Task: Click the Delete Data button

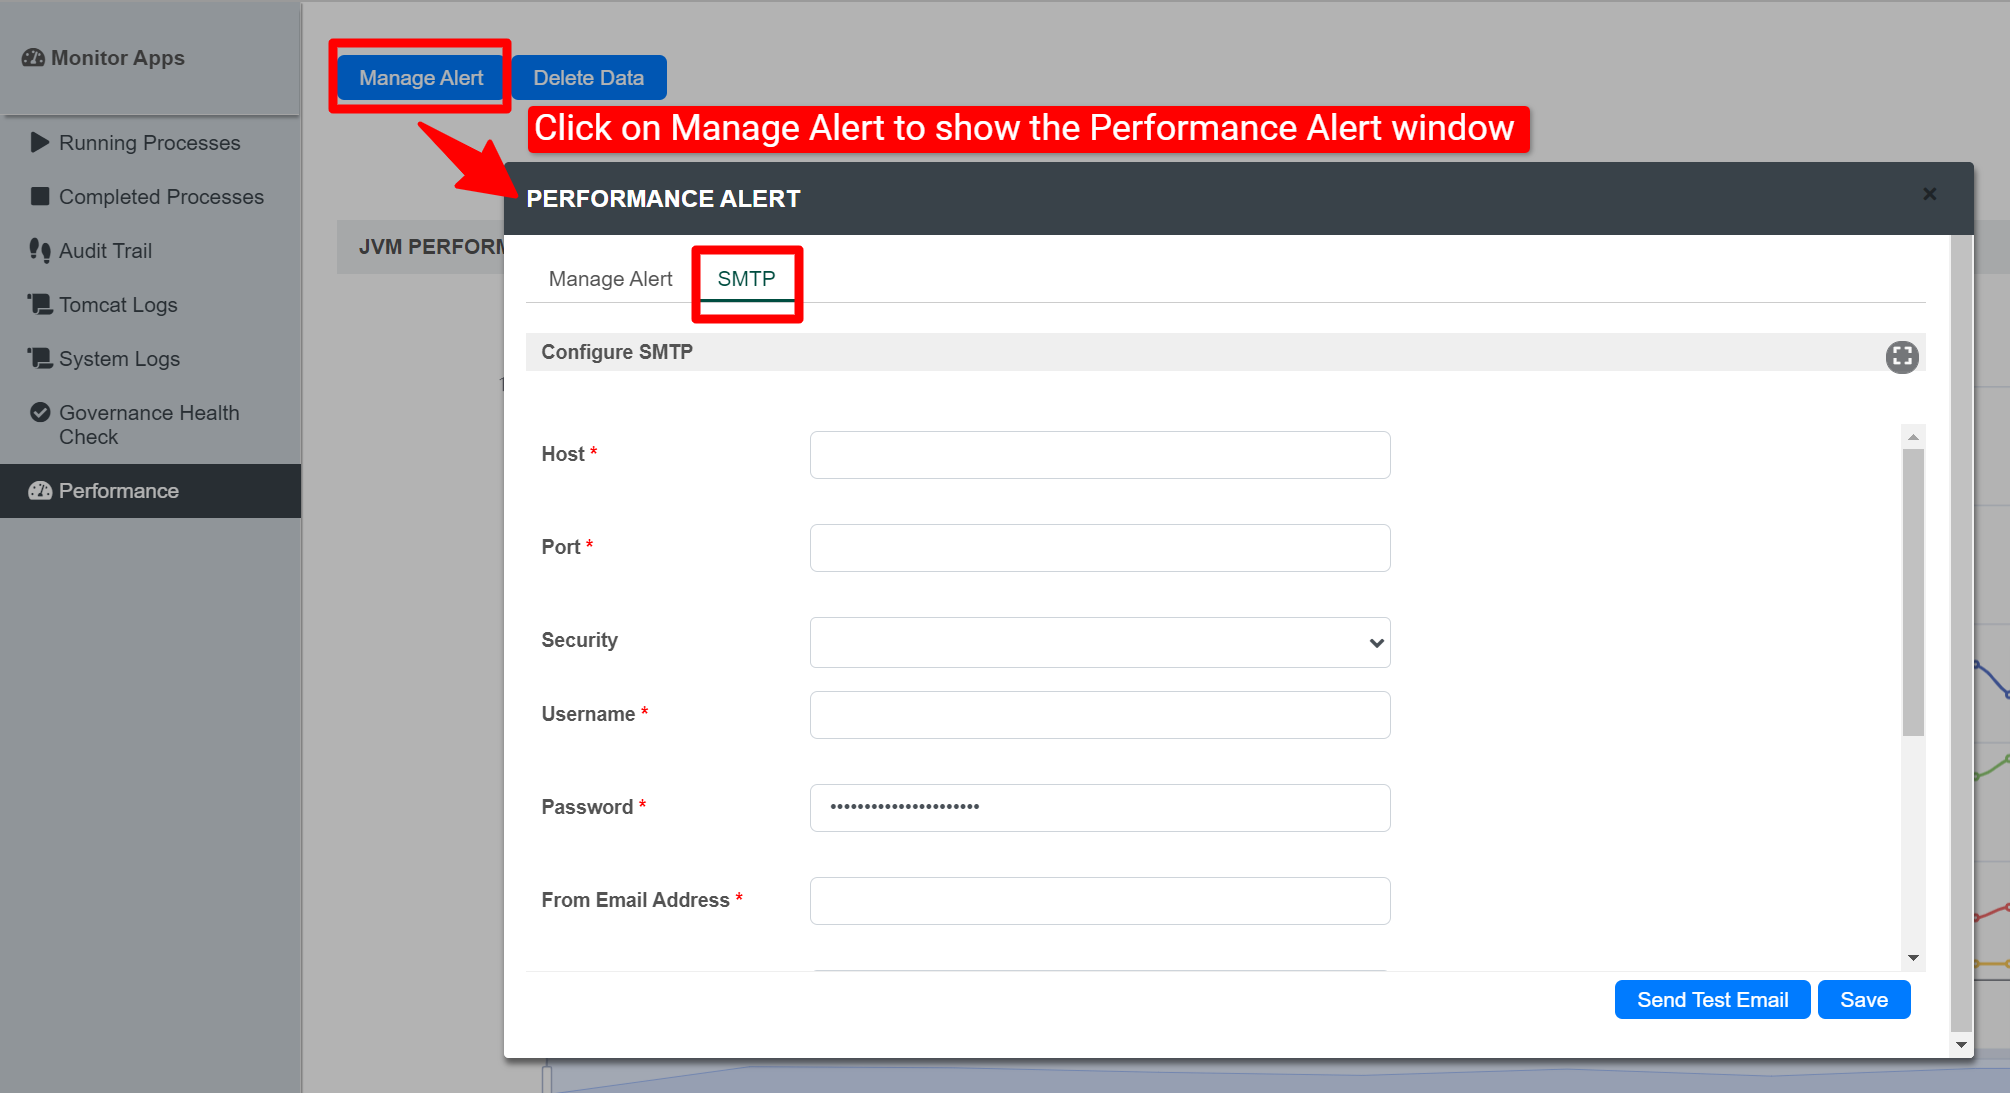Action: click(588, 78)
